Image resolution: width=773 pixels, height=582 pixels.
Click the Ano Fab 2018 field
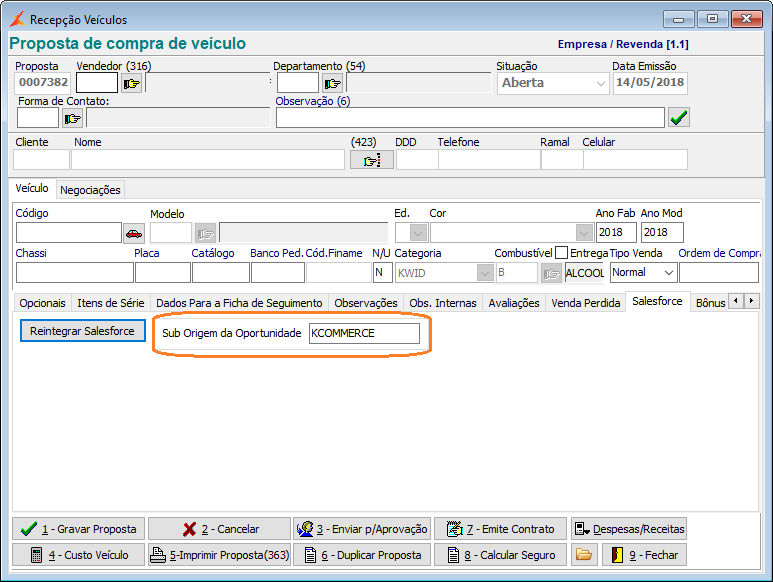[616, 233]
